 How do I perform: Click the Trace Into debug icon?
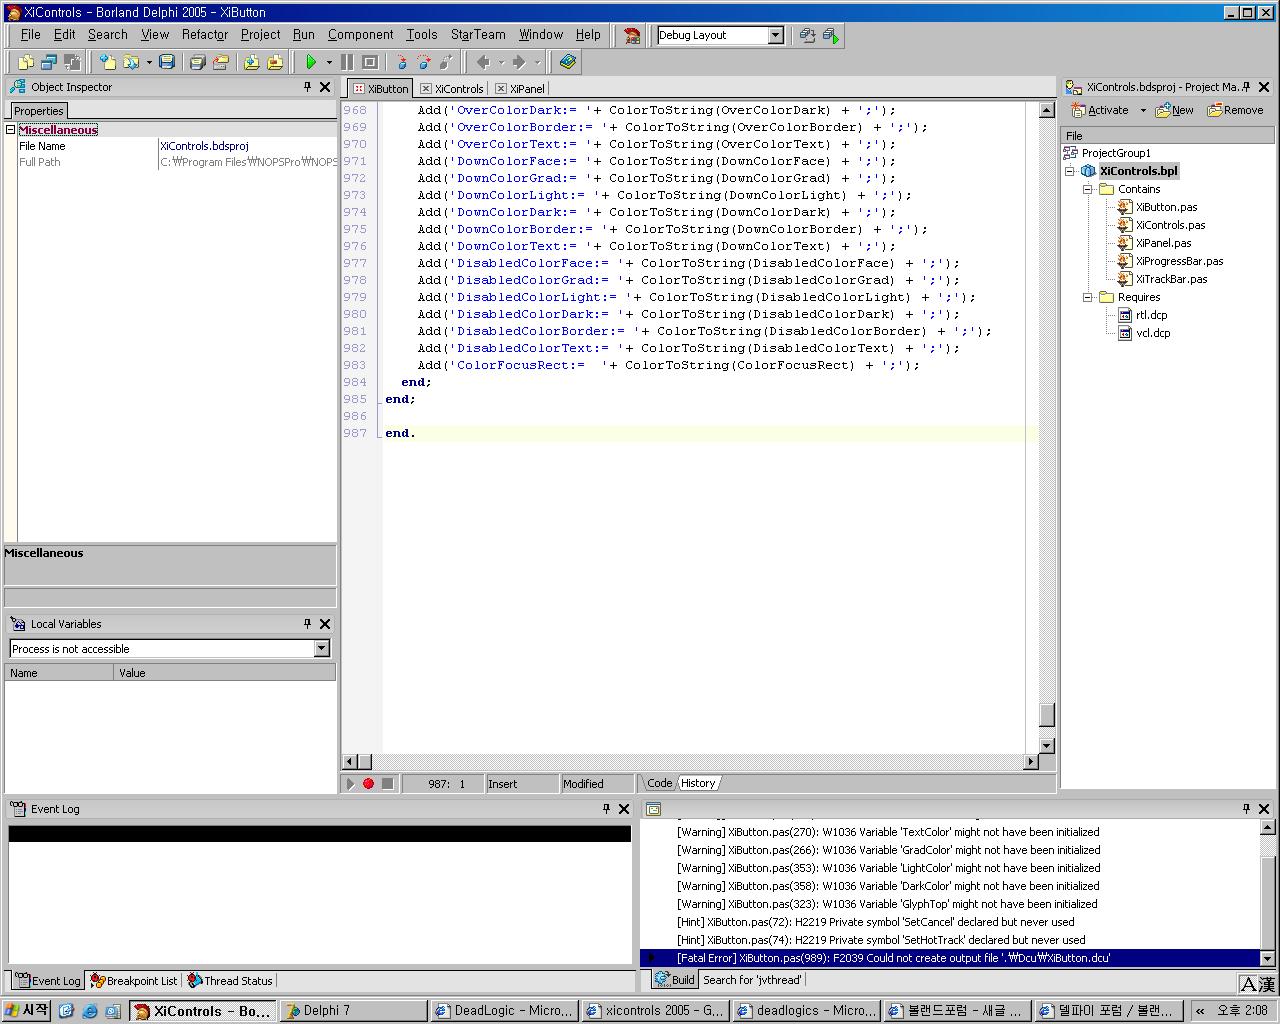(401, 62)
